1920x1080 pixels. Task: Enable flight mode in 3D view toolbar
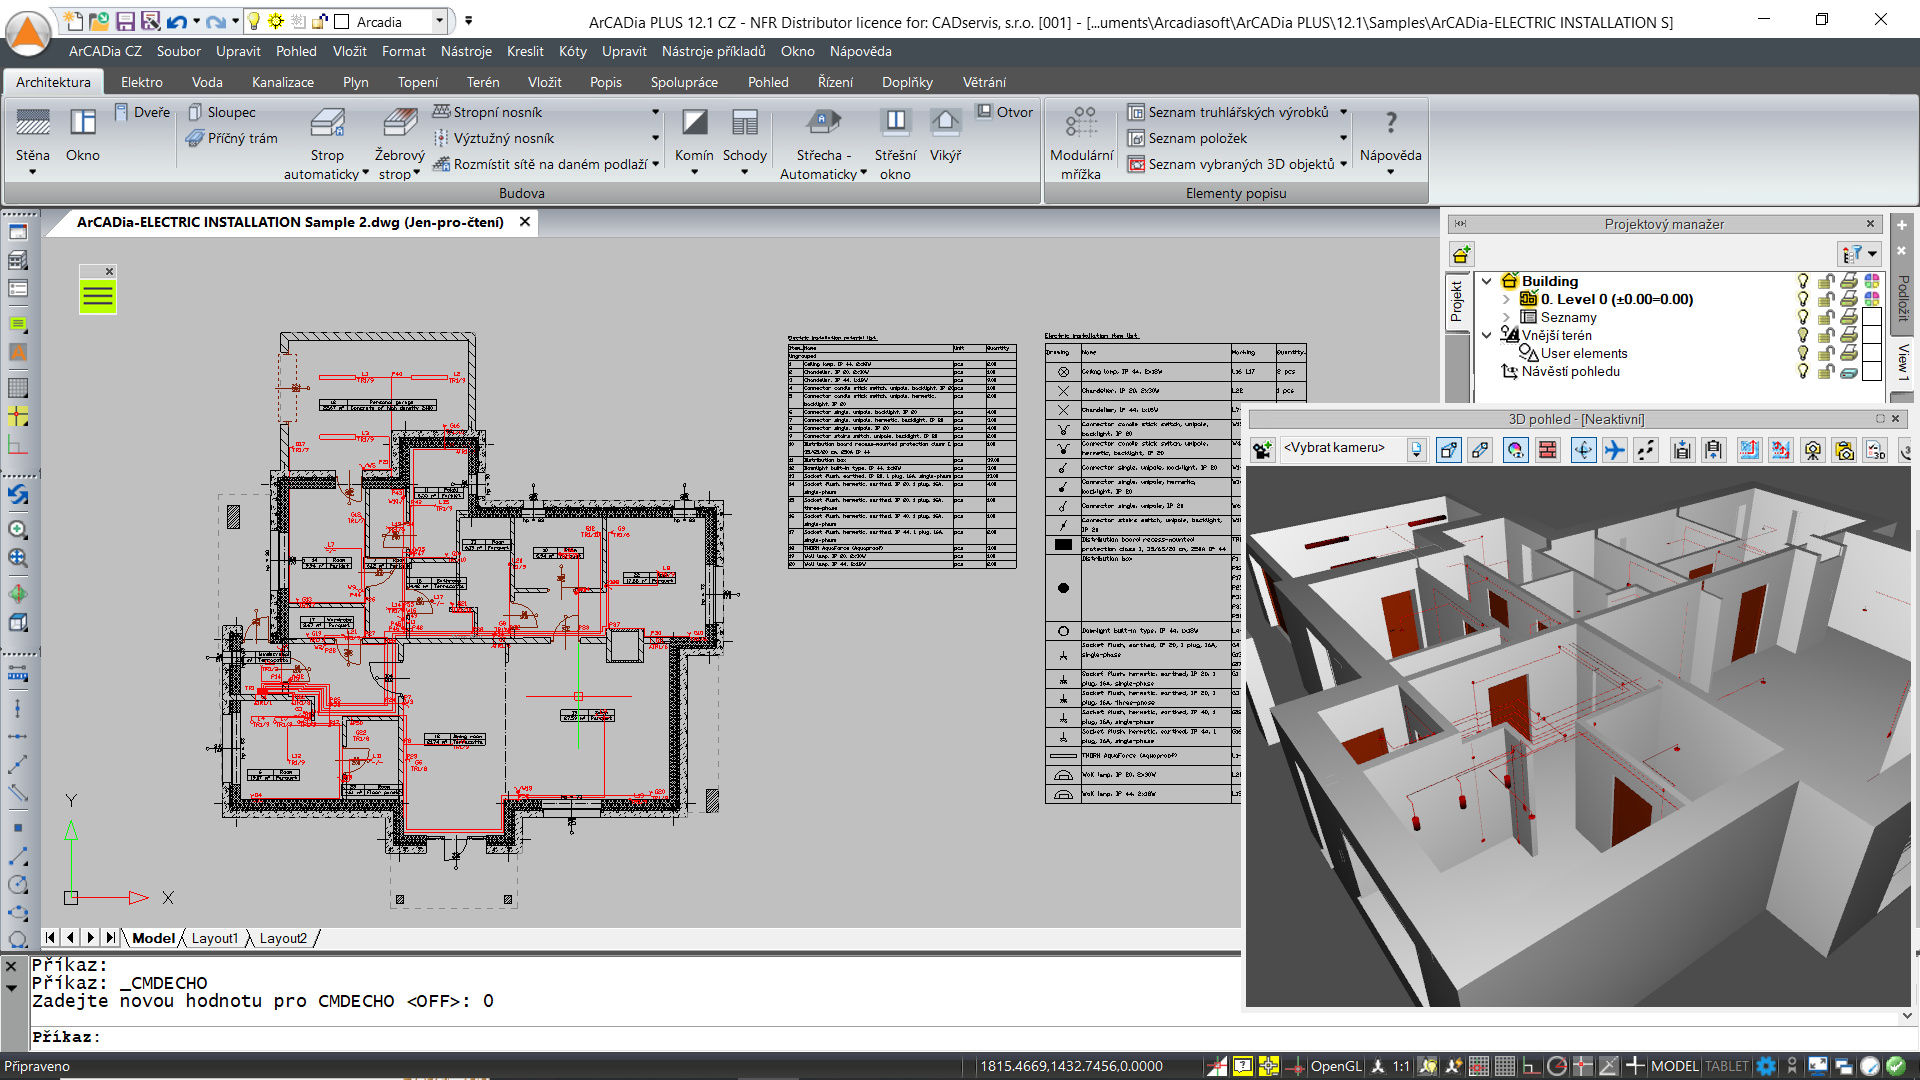point(1614,450)
